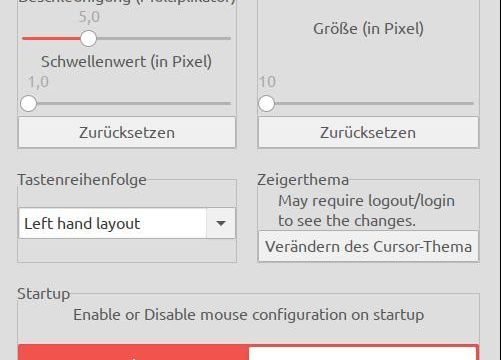Click the Tastenreihenfolge group title
Image resolution: width=501 pixels, height=360 pixels.
[x=82, y=180]
